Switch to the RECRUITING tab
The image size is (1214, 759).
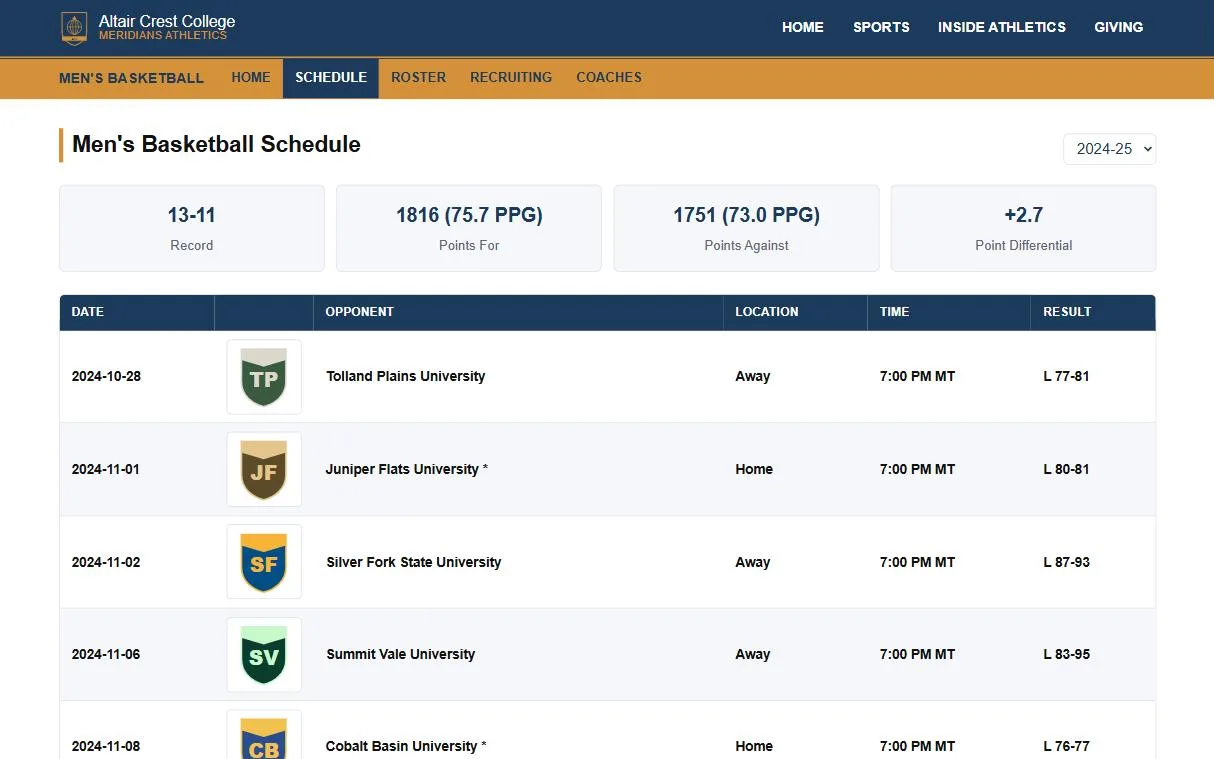pos(511,77)
